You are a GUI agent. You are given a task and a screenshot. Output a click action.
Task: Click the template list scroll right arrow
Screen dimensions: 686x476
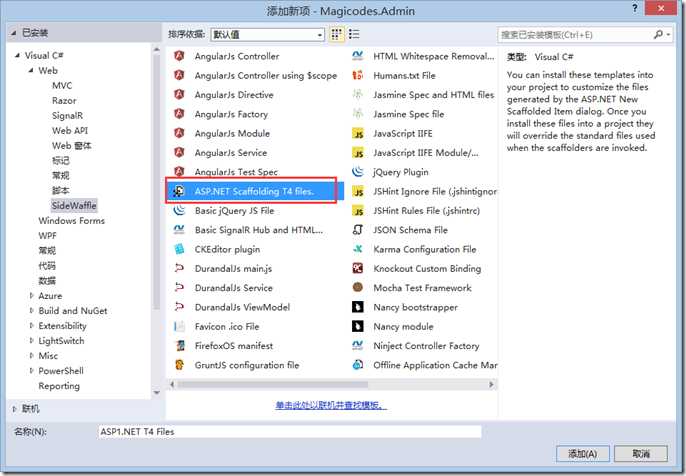[491, 385]
